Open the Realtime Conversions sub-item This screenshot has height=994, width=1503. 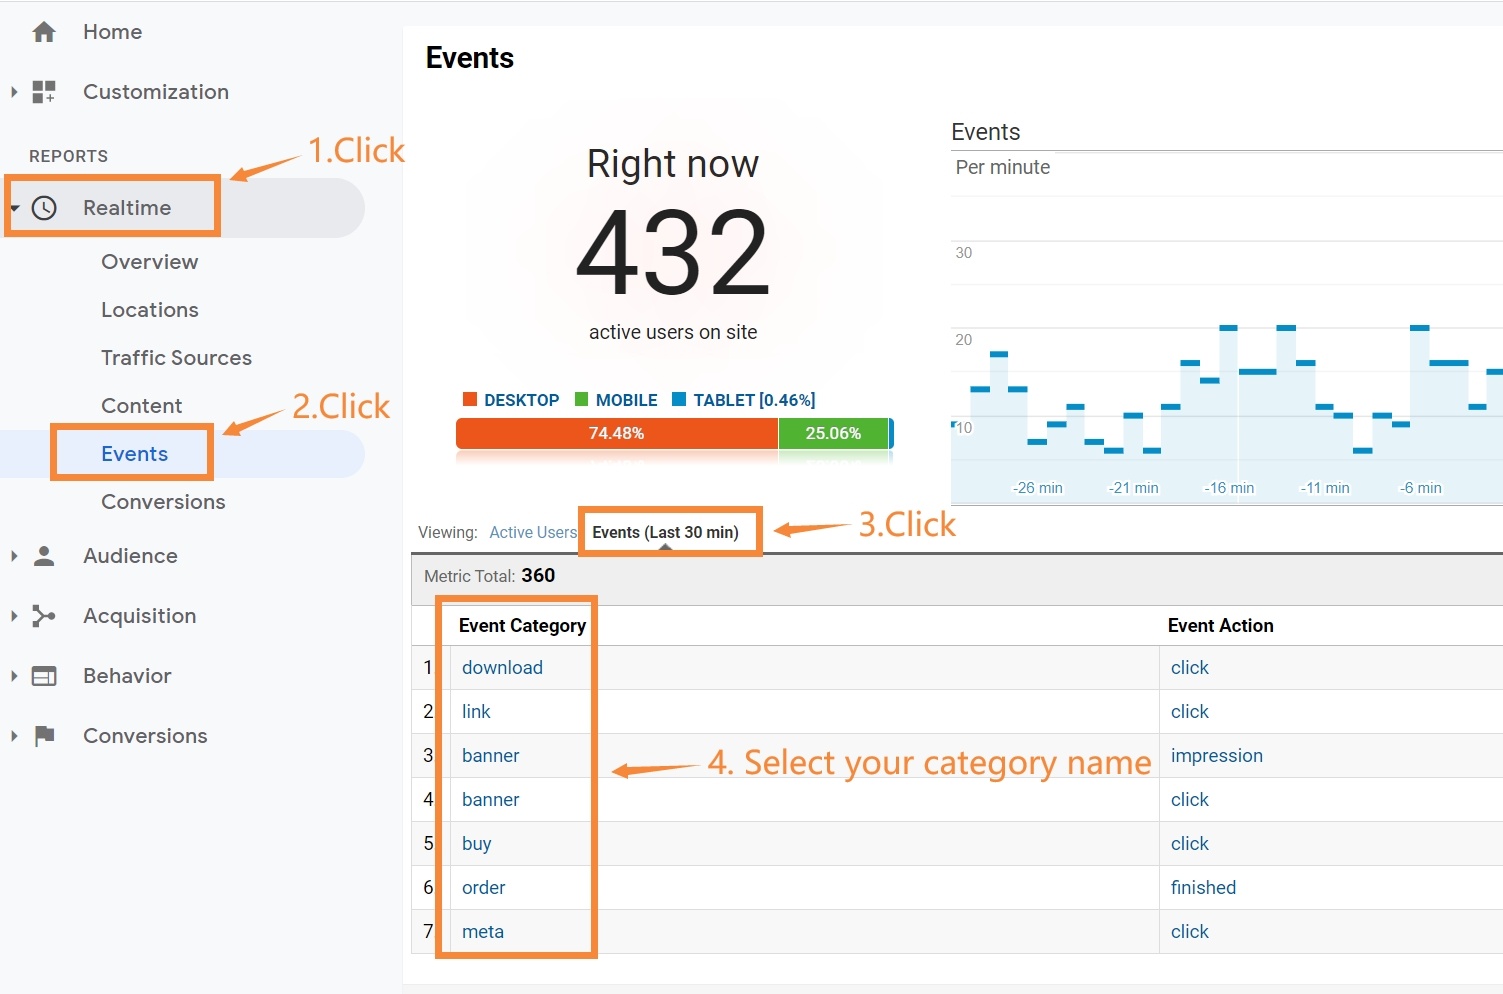[x=163, y=502]
